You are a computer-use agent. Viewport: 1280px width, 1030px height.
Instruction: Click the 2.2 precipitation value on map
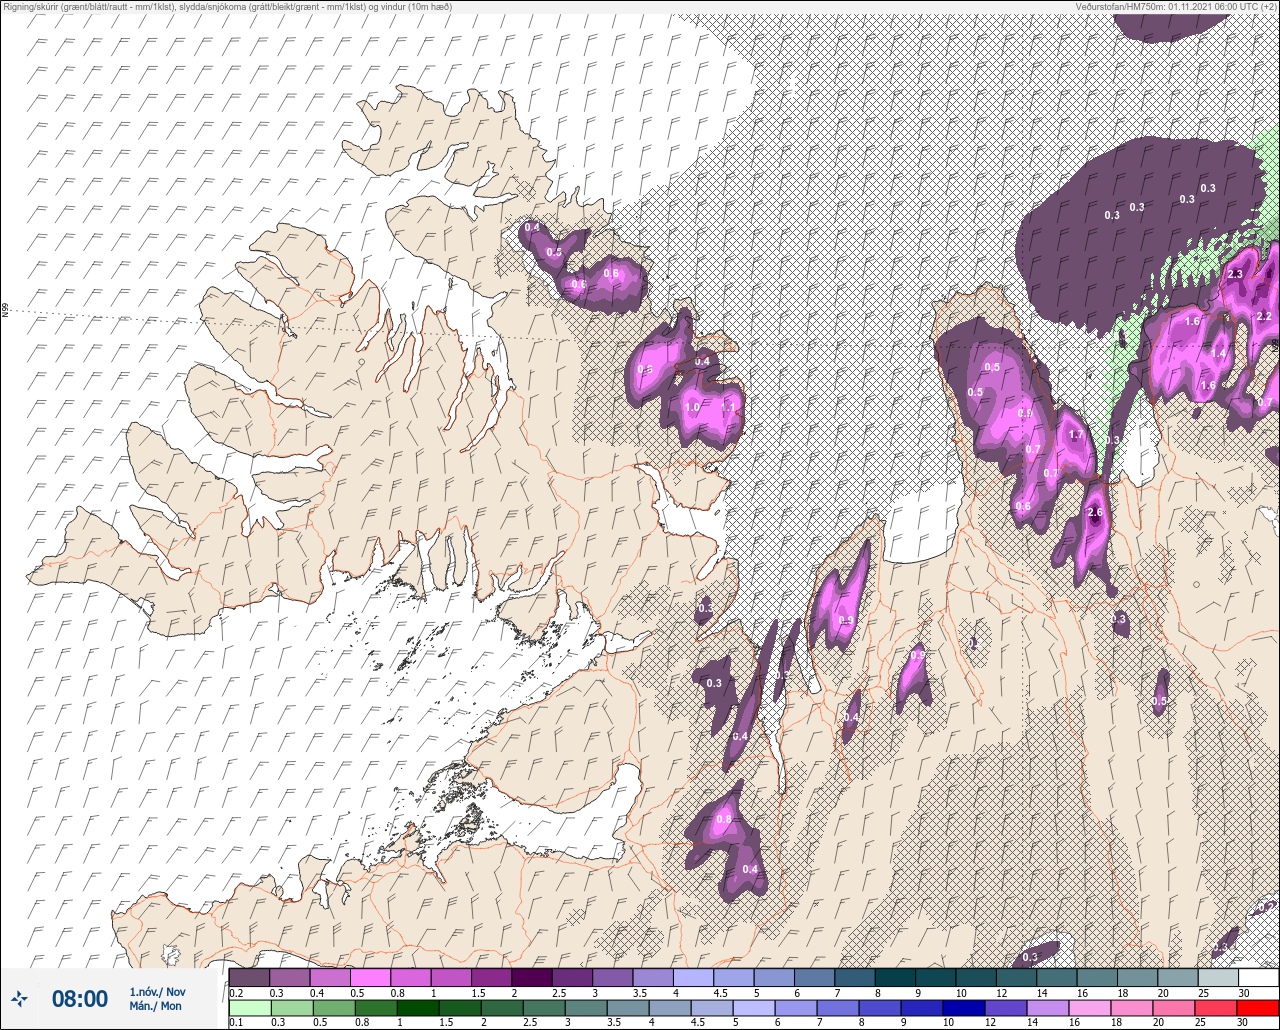[x=1264, y=316]
